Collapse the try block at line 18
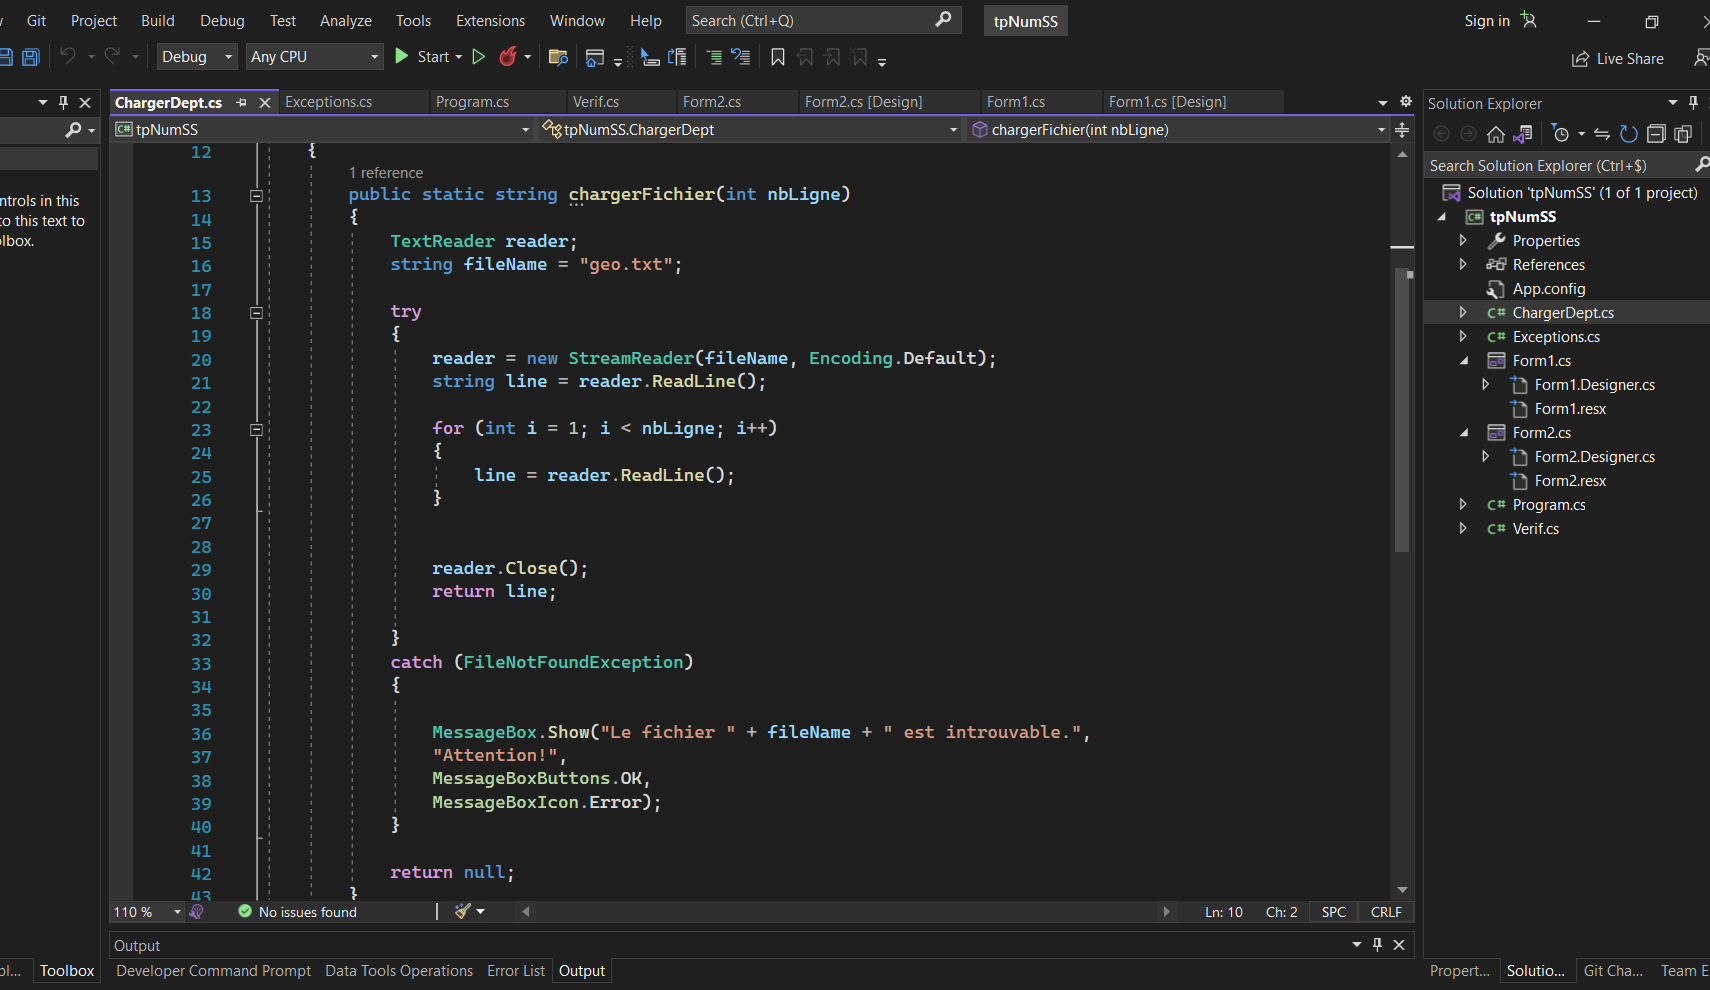1710x990 pixels. point(256,313)
